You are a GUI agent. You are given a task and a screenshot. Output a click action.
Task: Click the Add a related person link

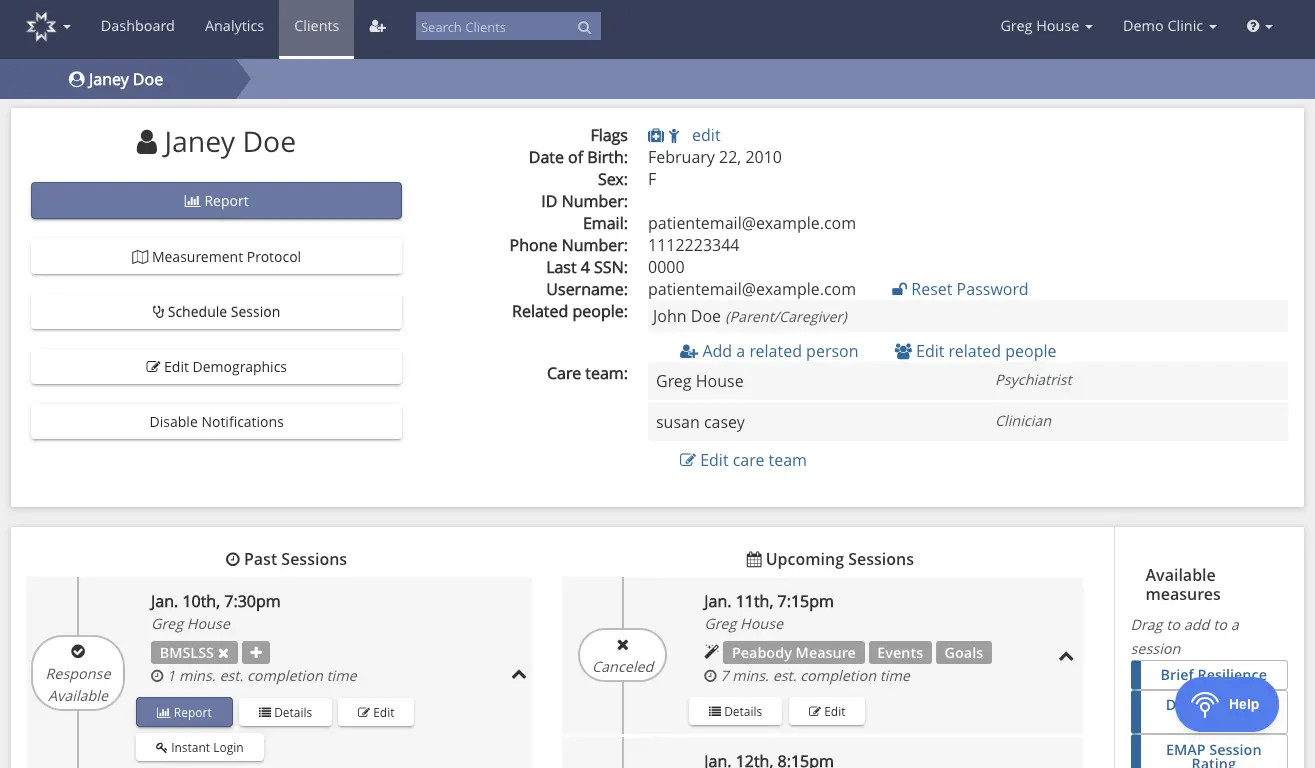click(769, 351)
